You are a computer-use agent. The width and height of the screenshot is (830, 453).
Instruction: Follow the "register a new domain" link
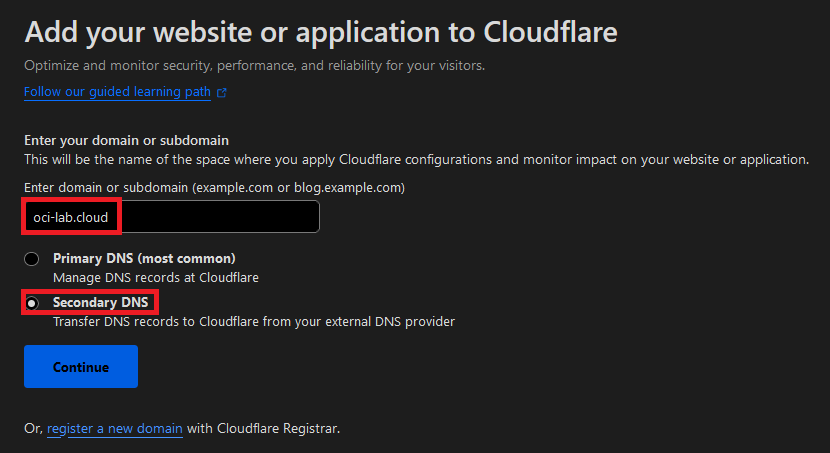114,428
